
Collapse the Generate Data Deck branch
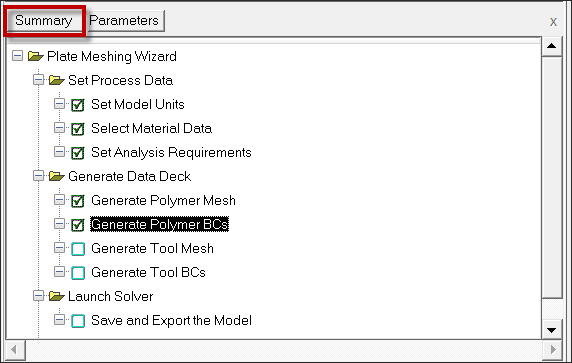tap(38, 176)
